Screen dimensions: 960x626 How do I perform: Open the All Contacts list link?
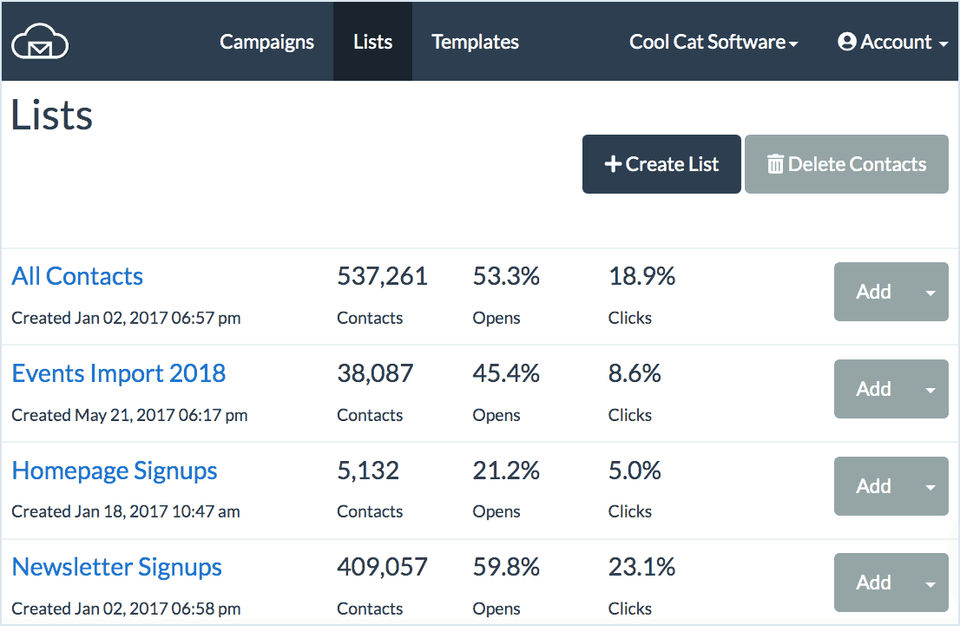77,276
